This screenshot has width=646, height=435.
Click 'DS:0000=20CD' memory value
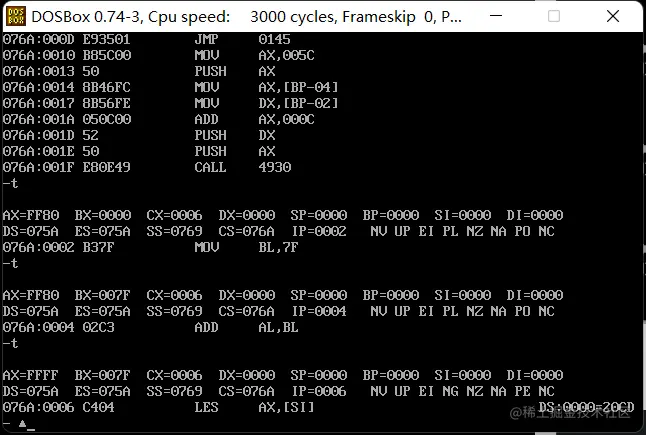tap(586, 407)
